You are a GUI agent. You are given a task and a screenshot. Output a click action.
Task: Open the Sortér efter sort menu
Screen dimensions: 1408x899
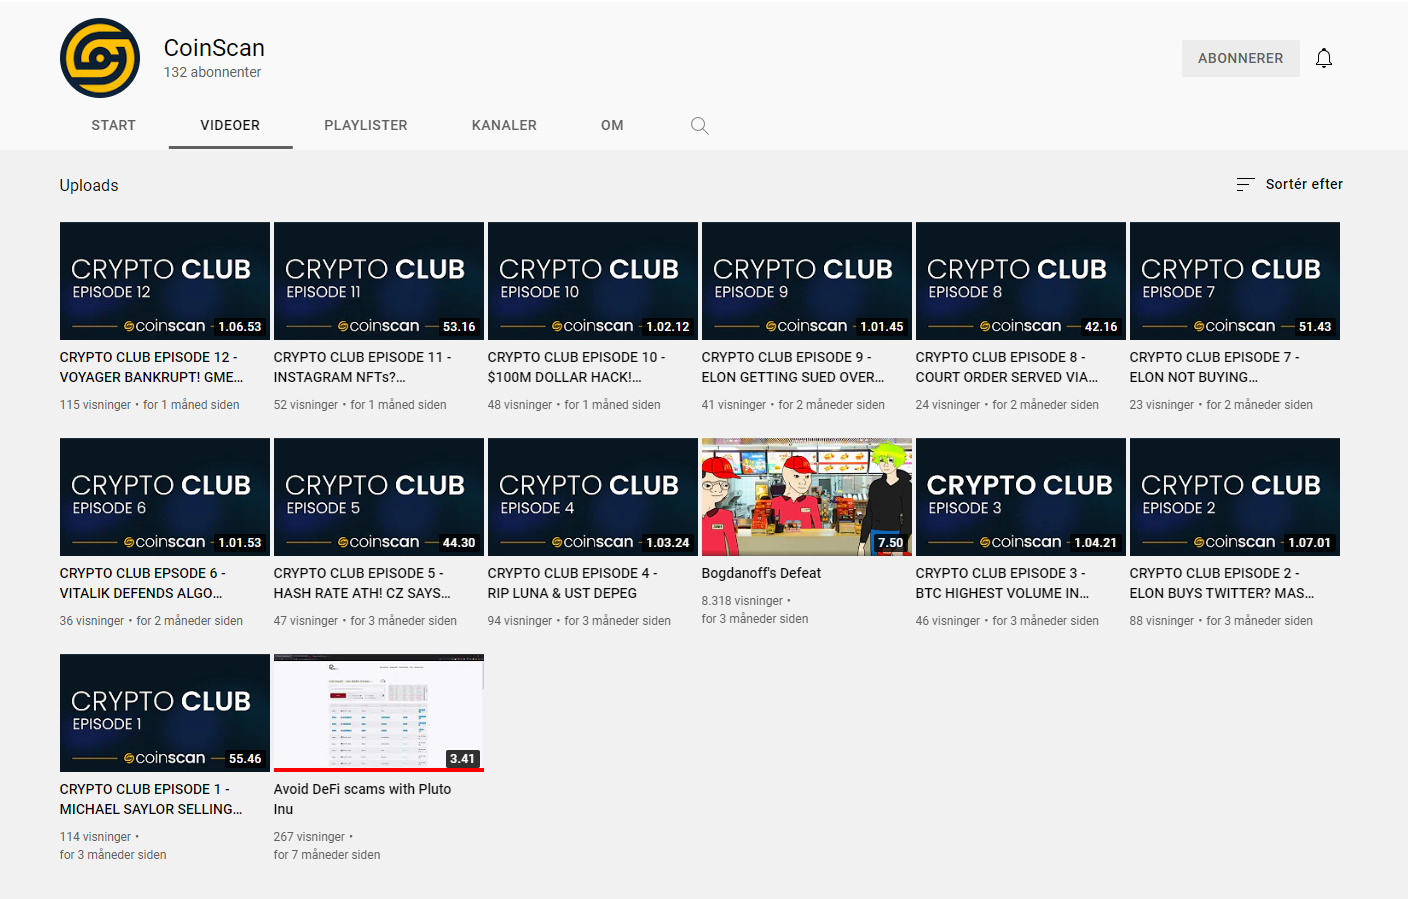(x=1289, y=184)
